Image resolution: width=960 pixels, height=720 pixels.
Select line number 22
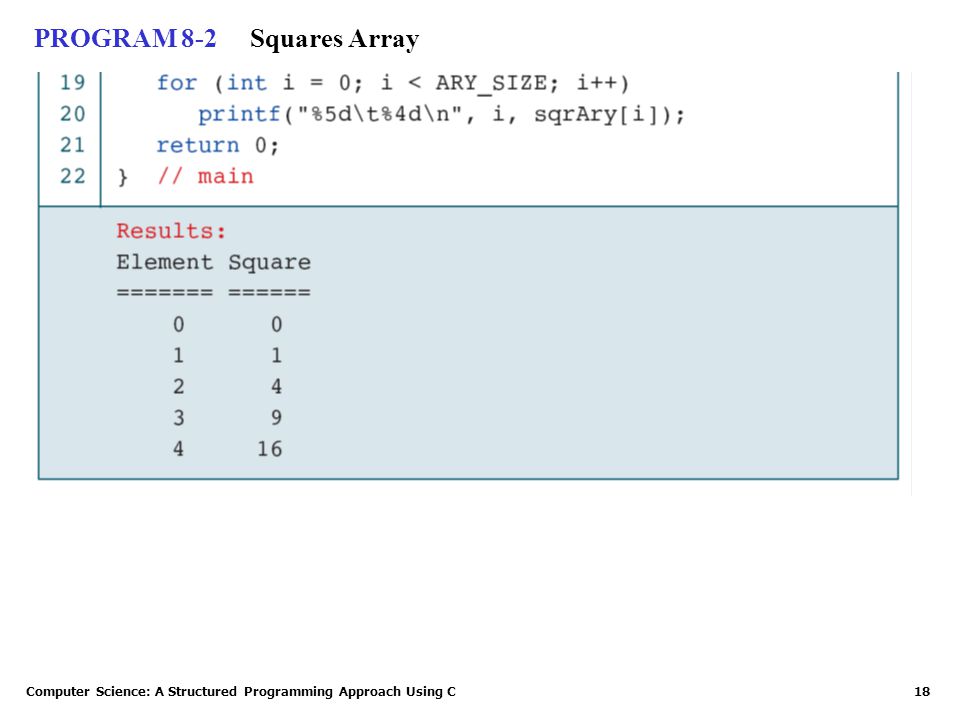pos(72,176)
